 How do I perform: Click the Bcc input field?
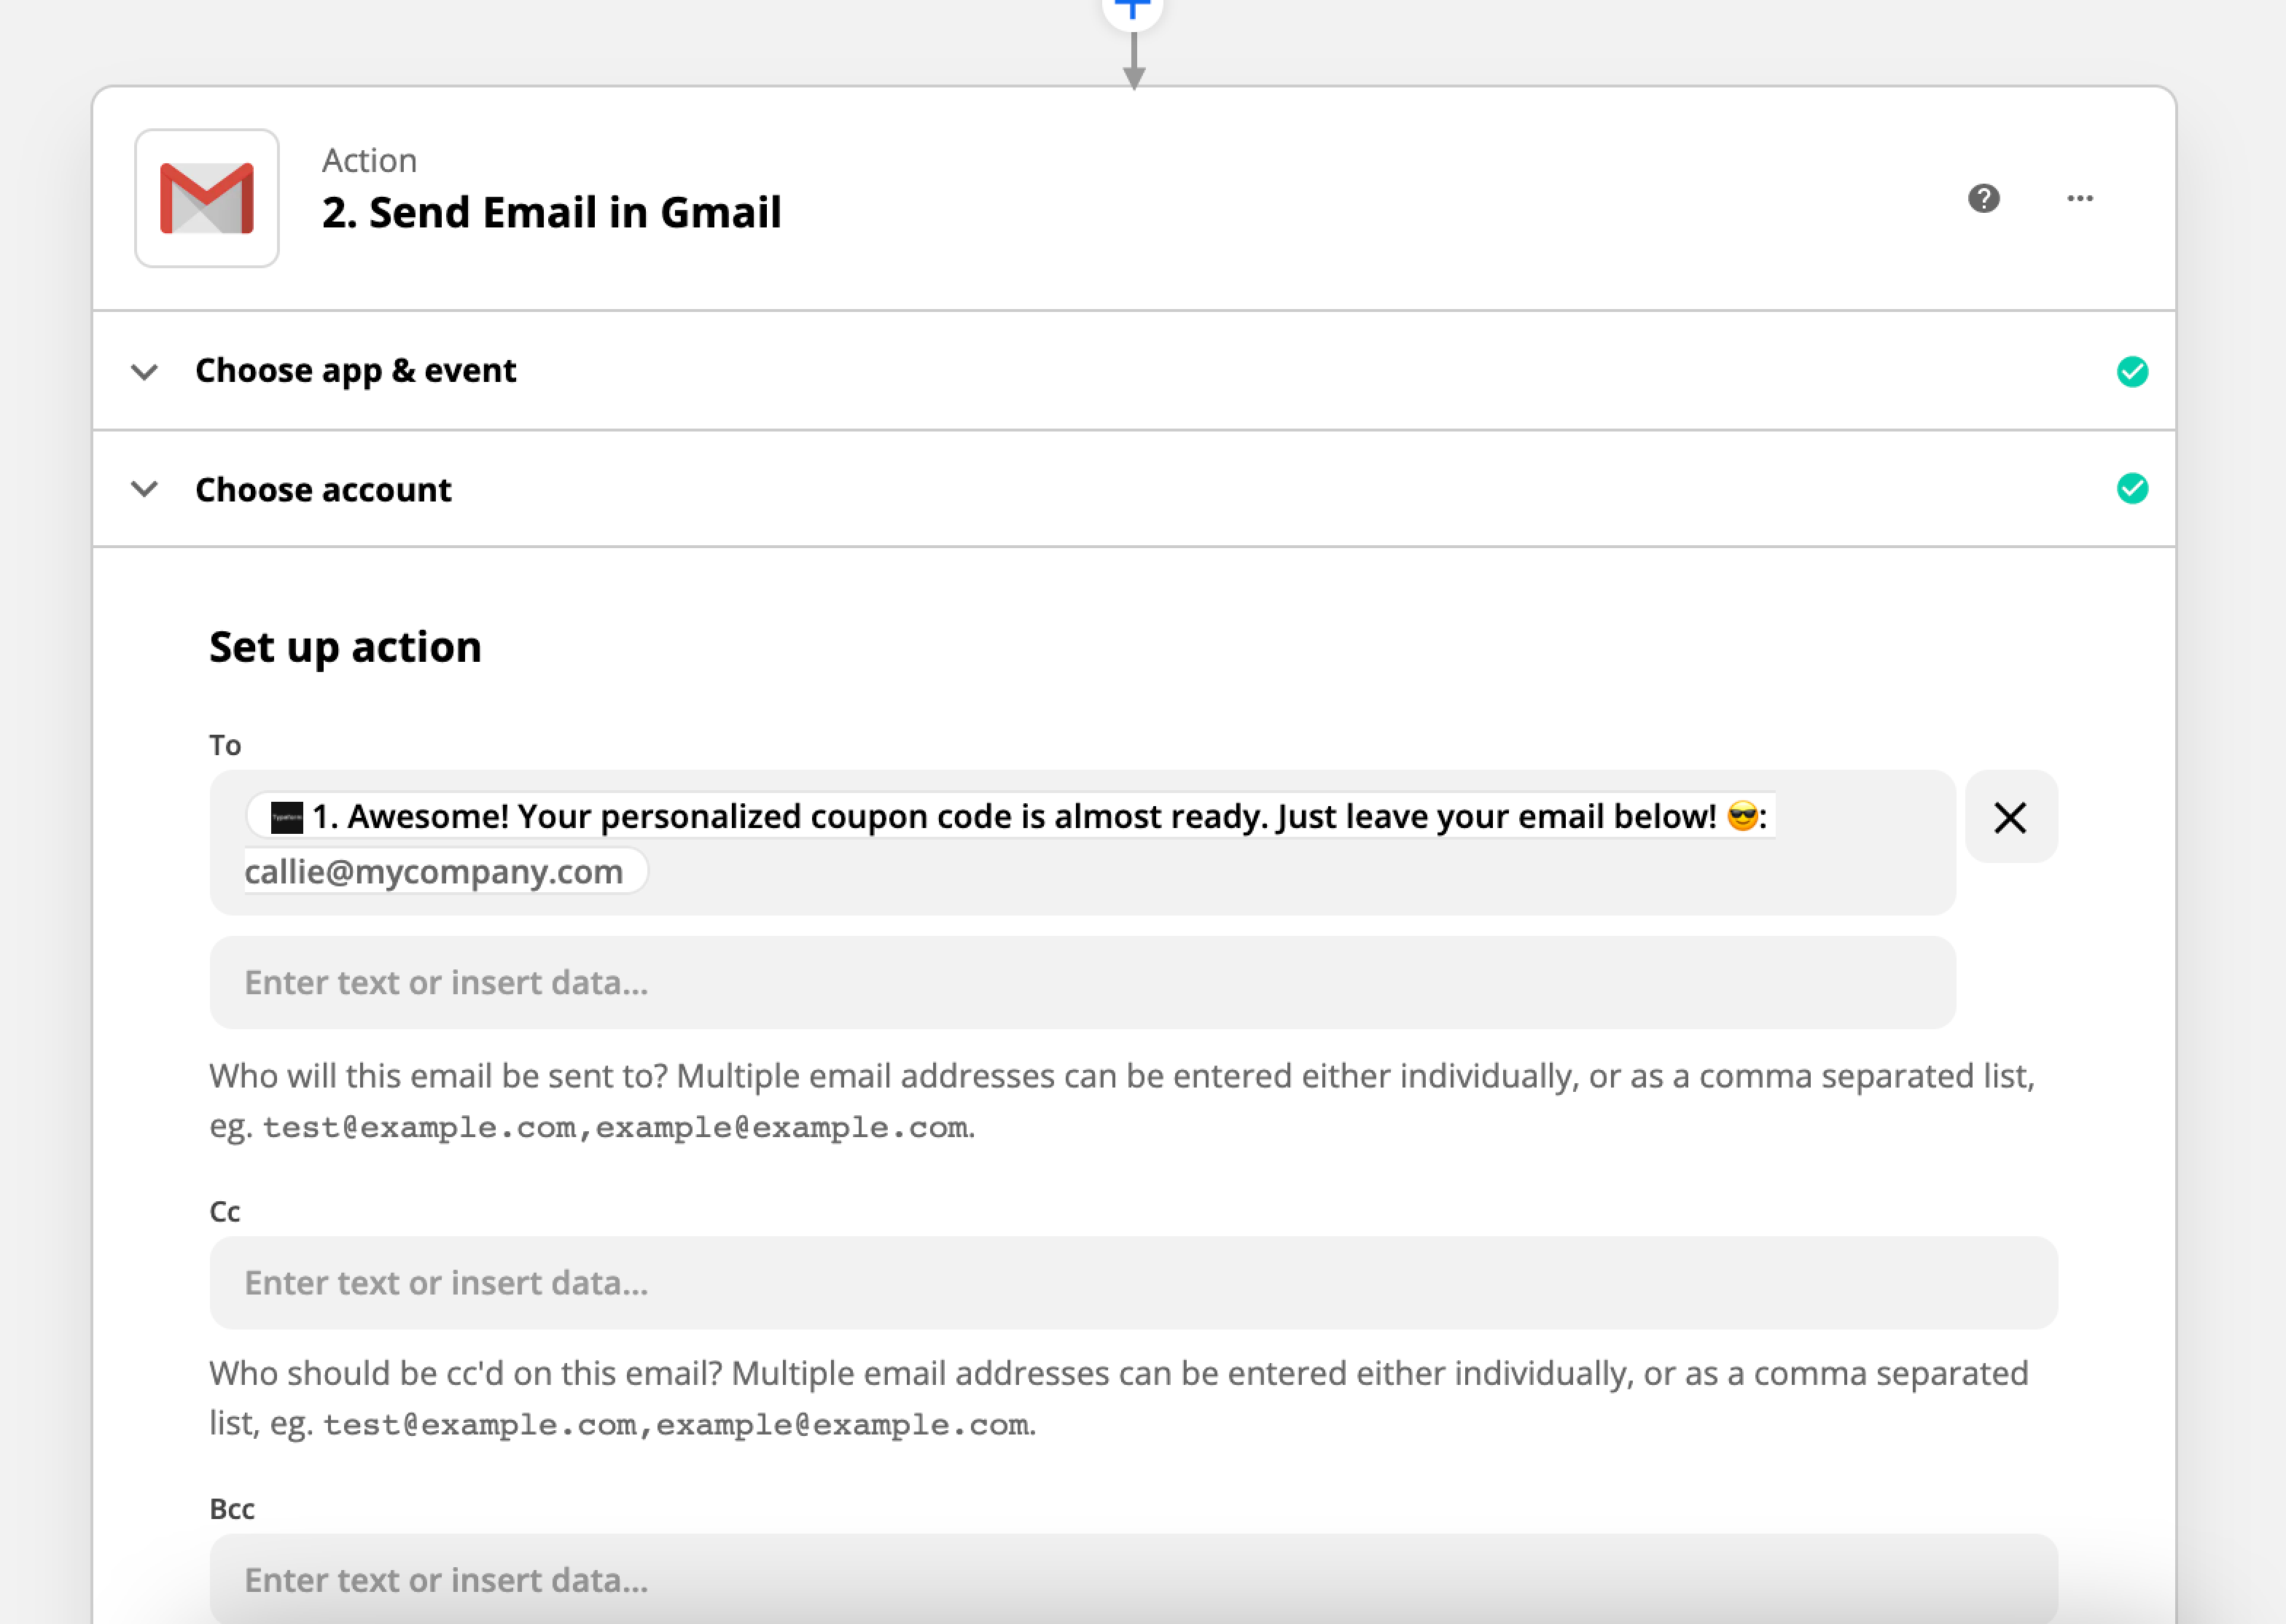tap(1133, 1579)
